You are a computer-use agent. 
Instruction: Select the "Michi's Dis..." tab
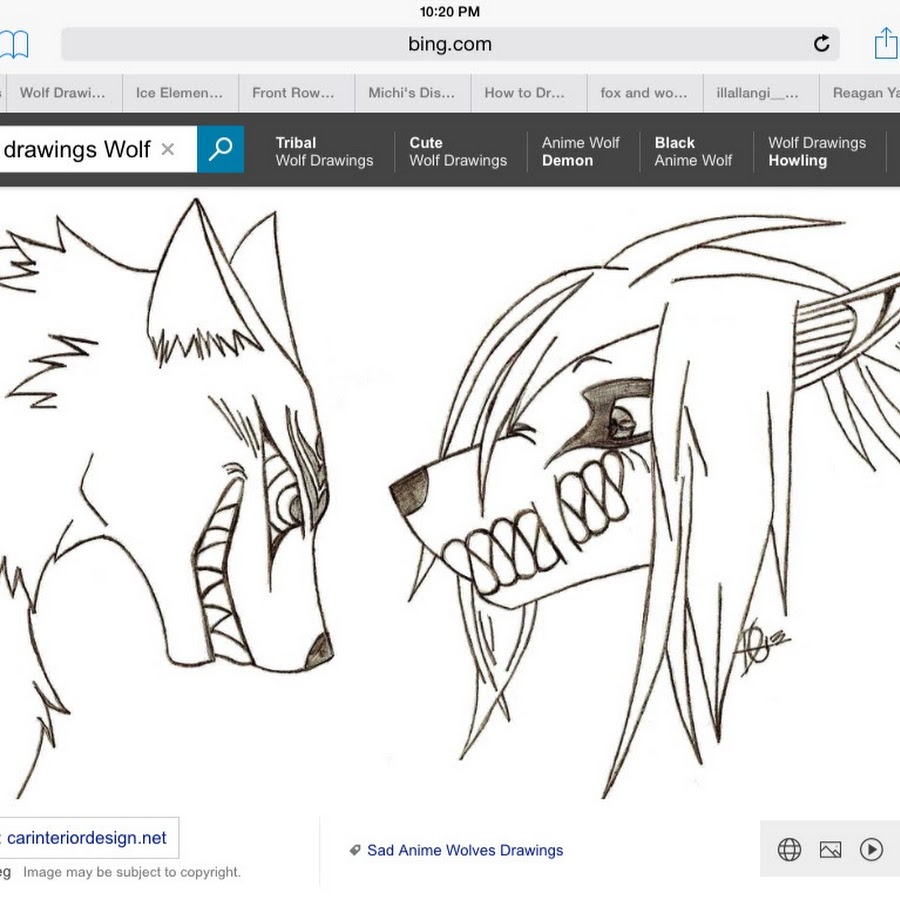411,93
